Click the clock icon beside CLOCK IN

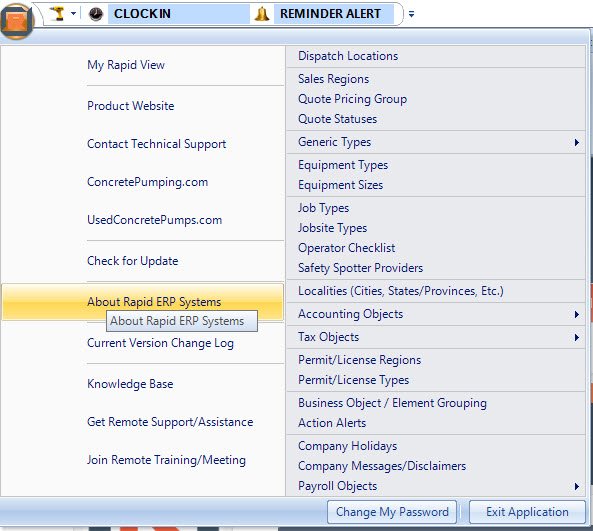pos(96,14)
